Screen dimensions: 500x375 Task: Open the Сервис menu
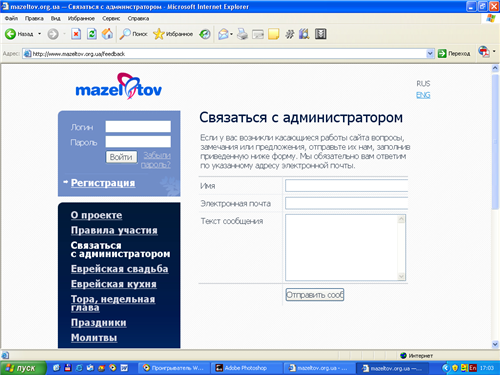111,18
